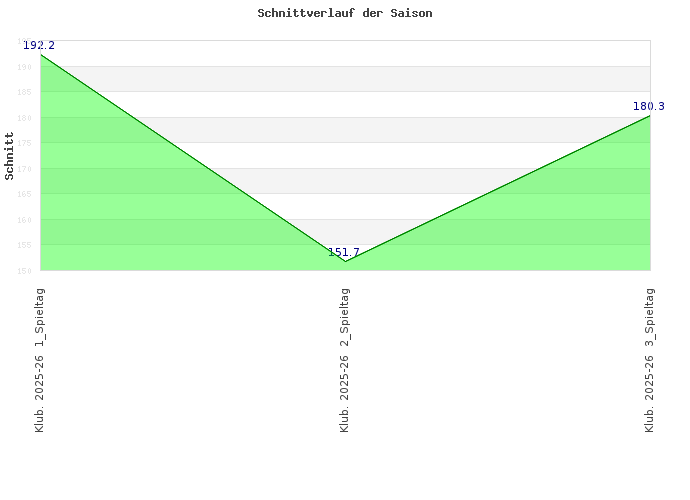Click the chart title "Schnittverlauf der Saison"
Viewport: 690px width, 500px height.
345,14
